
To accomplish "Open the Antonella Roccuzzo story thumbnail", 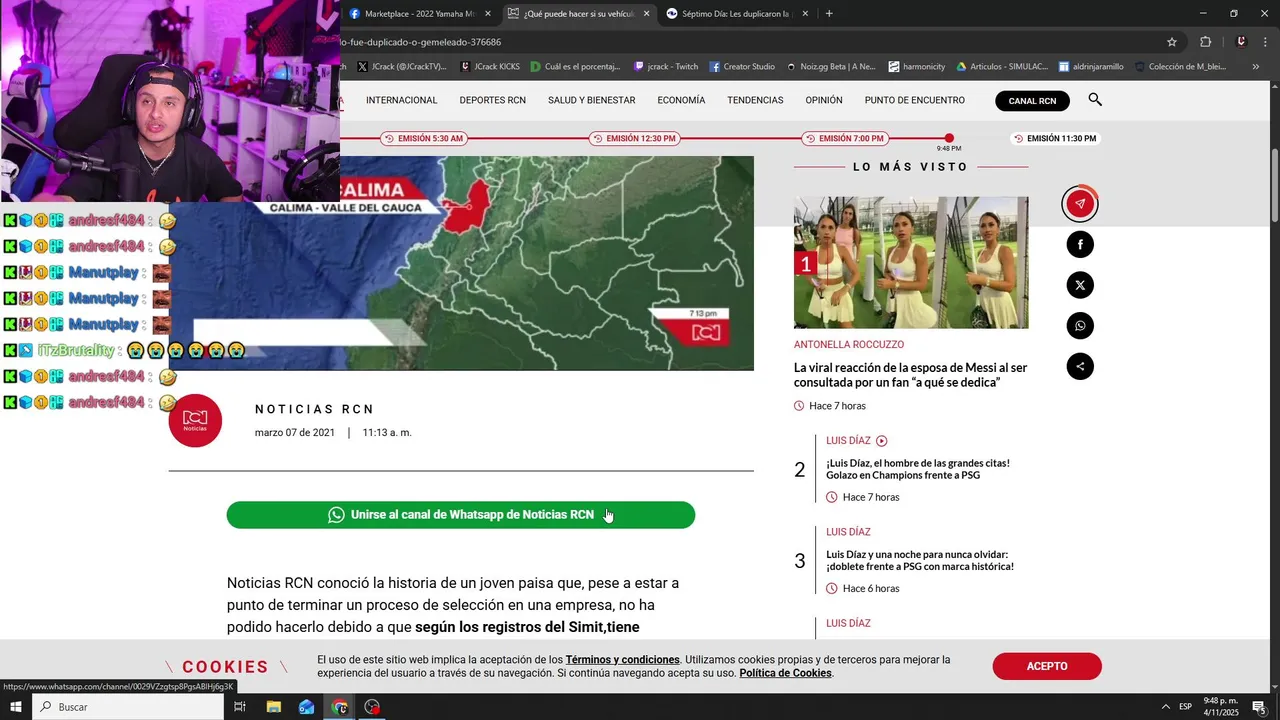I will [x=911, y=262].
